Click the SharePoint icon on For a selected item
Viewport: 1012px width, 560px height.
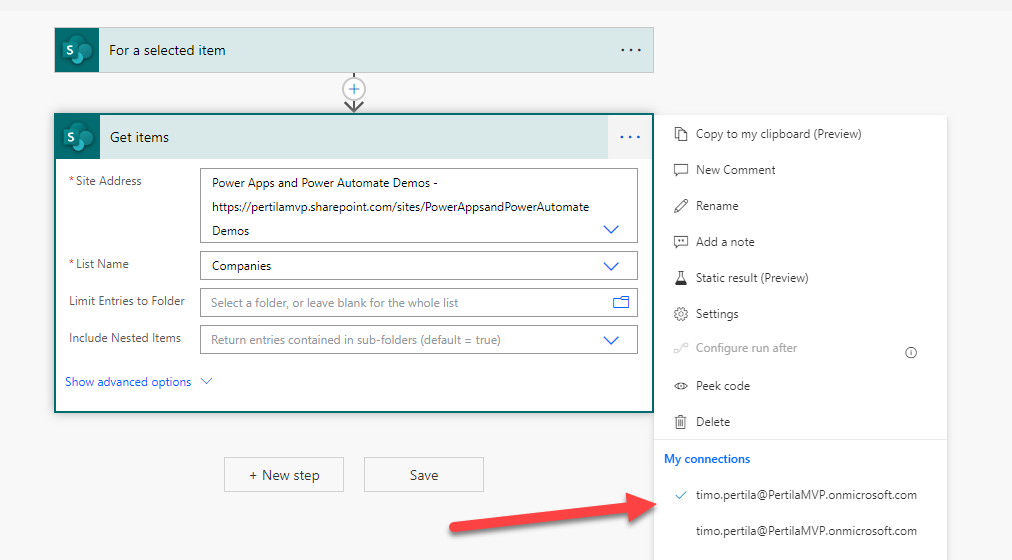pyautogui.click(x=77, y=50)
